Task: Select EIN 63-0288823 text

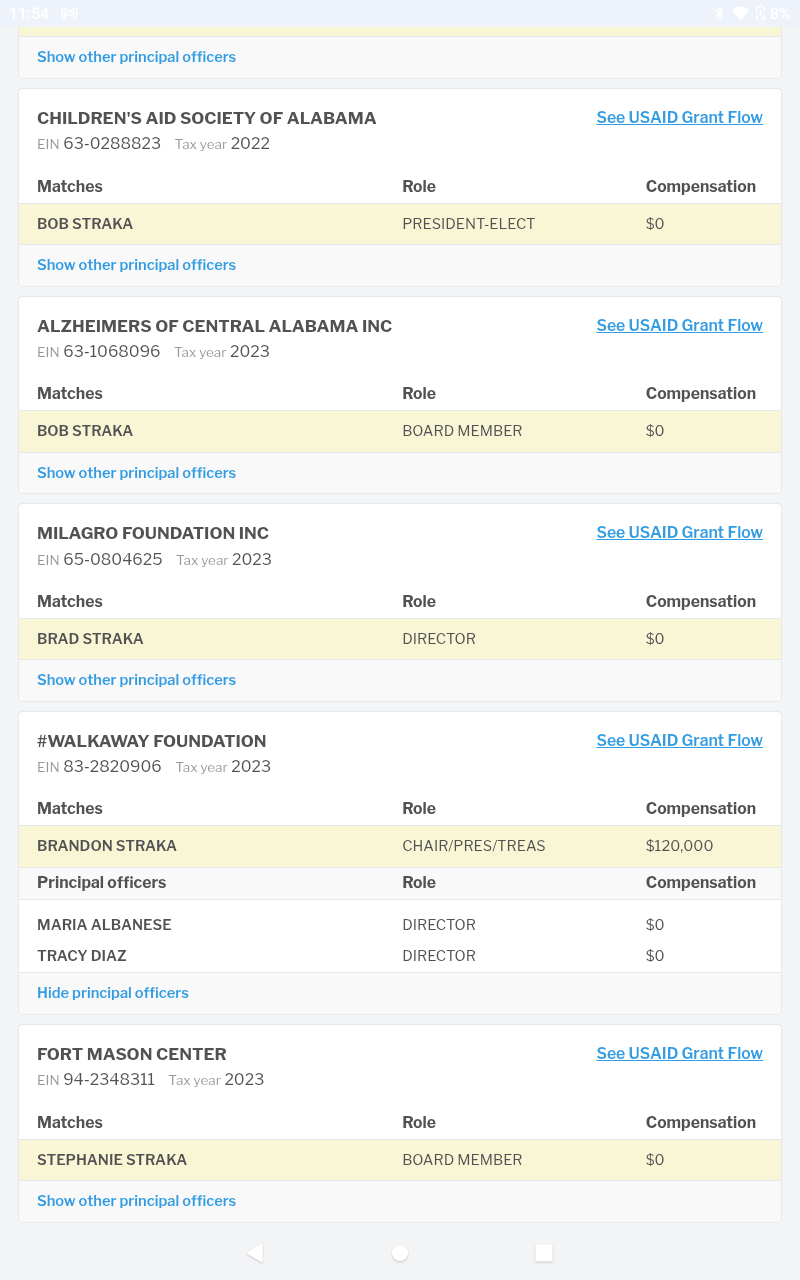Action: (x=99, y=144)
